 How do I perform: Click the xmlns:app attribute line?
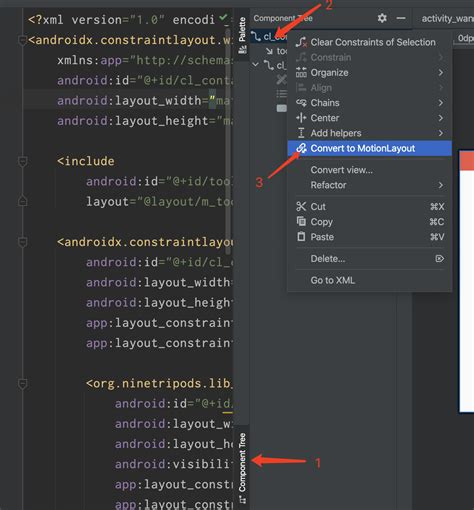click(x=145, y=60)
